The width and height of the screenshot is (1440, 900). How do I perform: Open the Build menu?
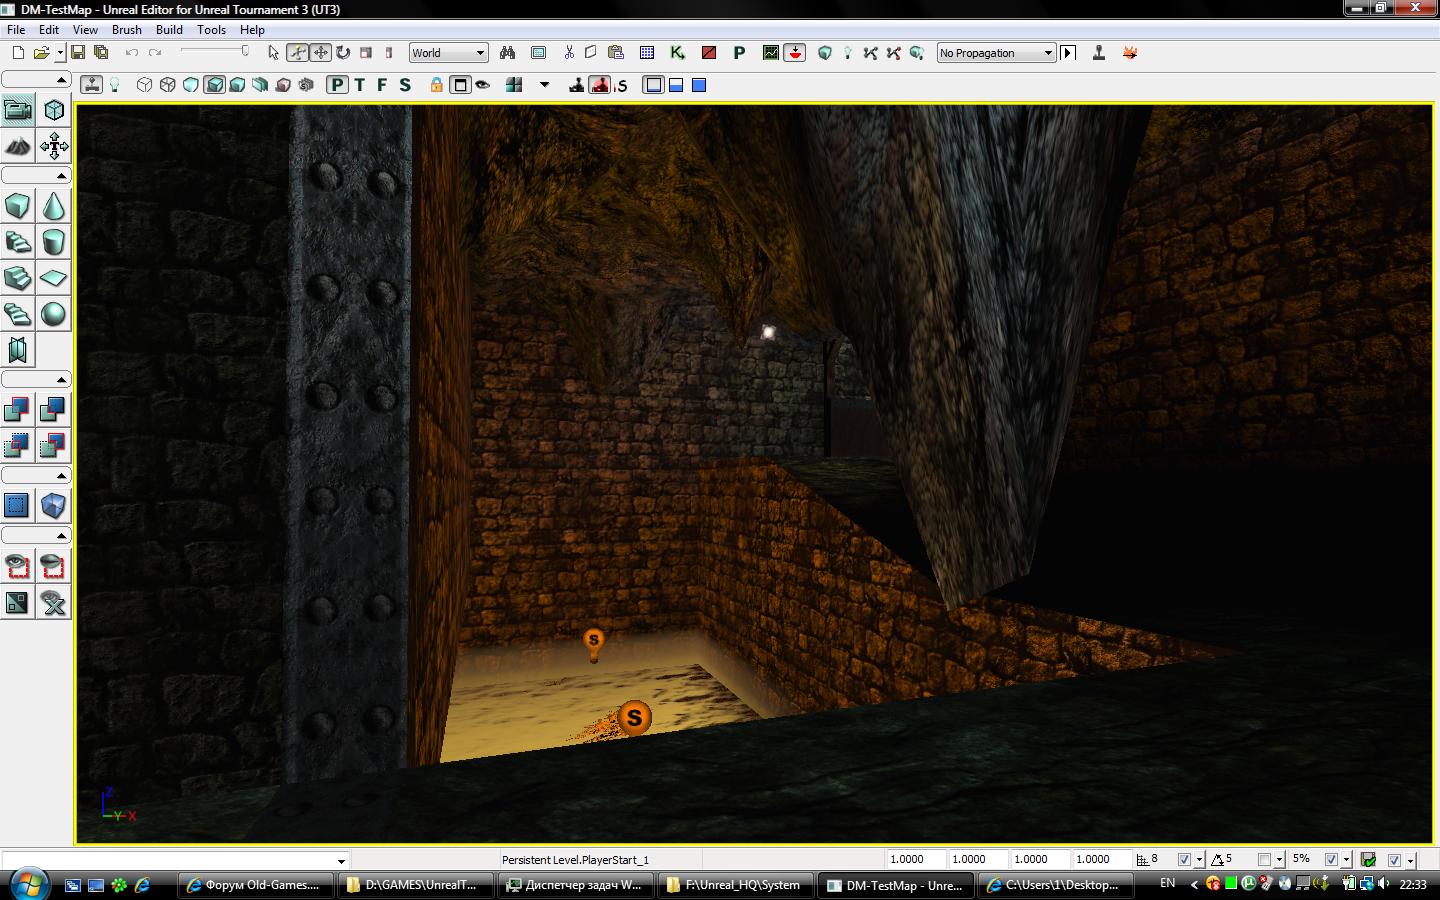(x=169, y=30)
